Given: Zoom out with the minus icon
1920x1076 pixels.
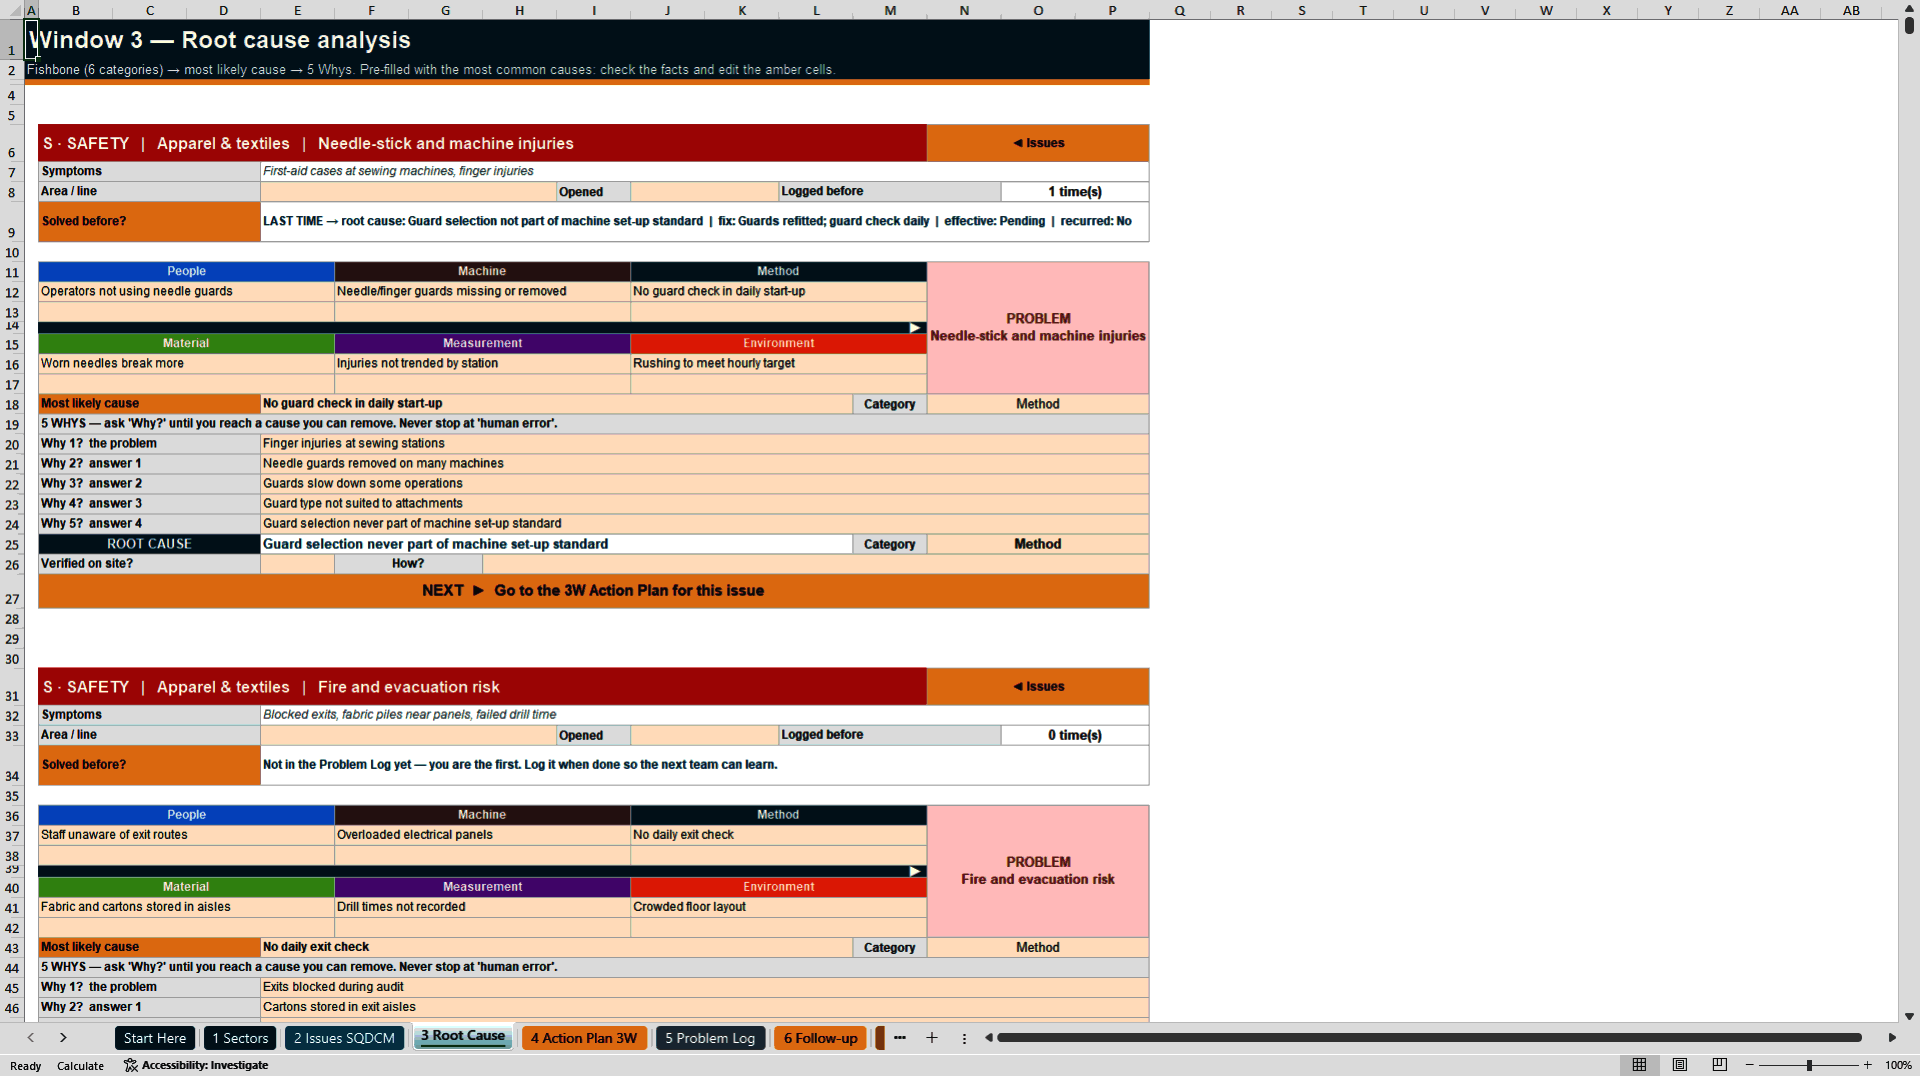Looking at the screenshot, I should (x=1750, y=1065).
